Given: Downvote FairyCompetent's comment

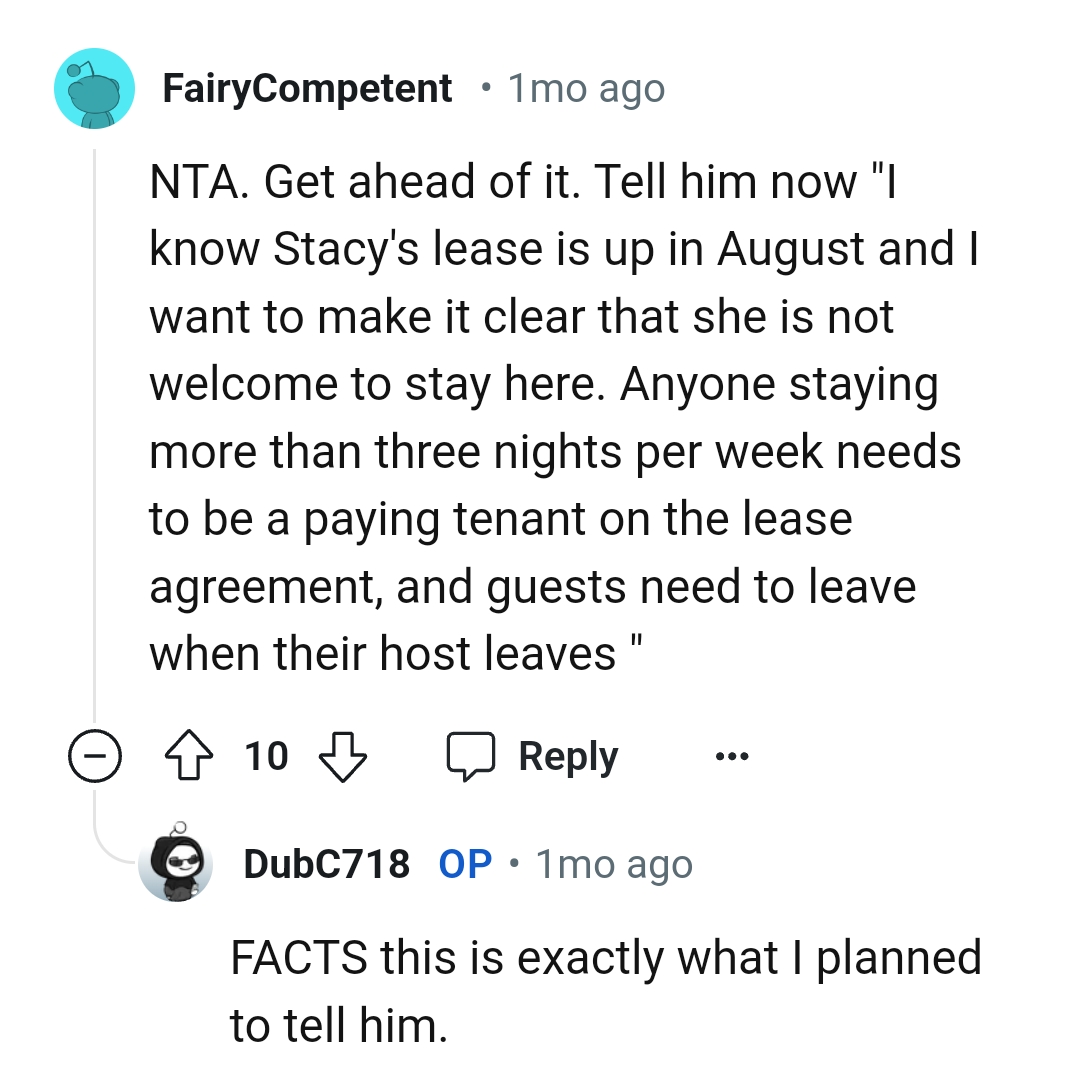Looking at the screenshot, I should pos(343,756).
